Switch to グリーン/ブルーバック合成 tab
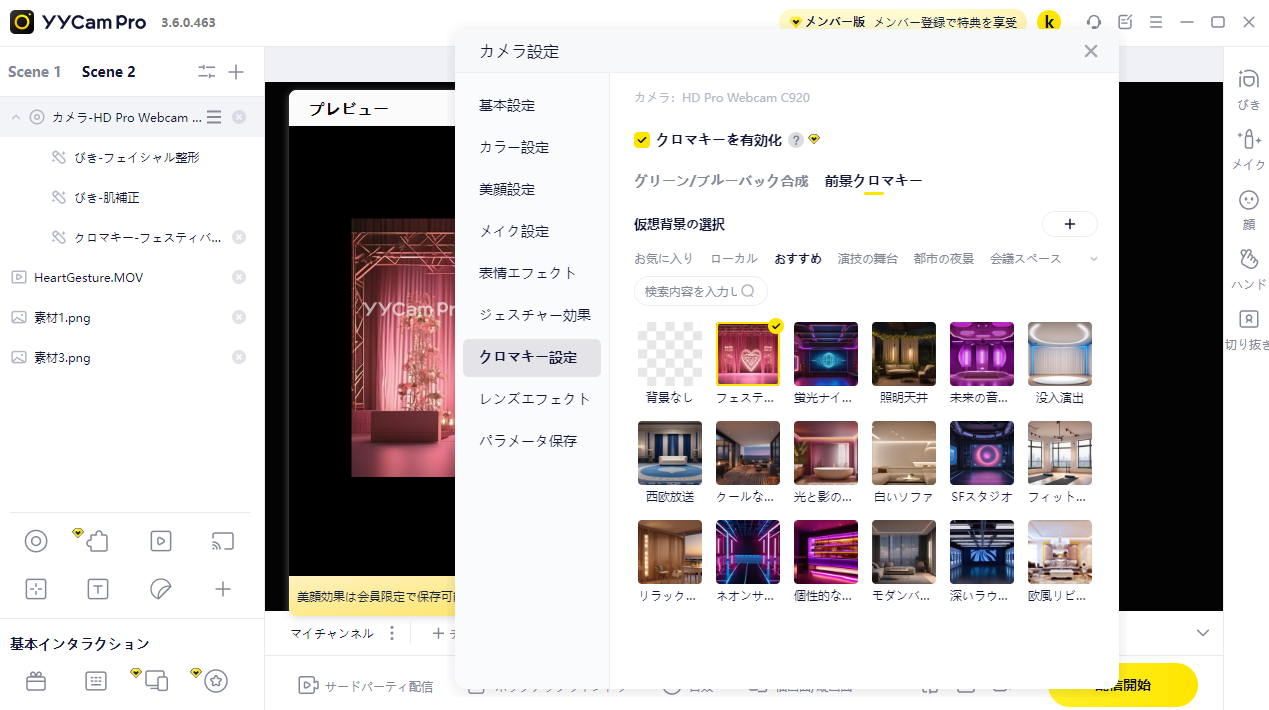 (x=721, y=181)
